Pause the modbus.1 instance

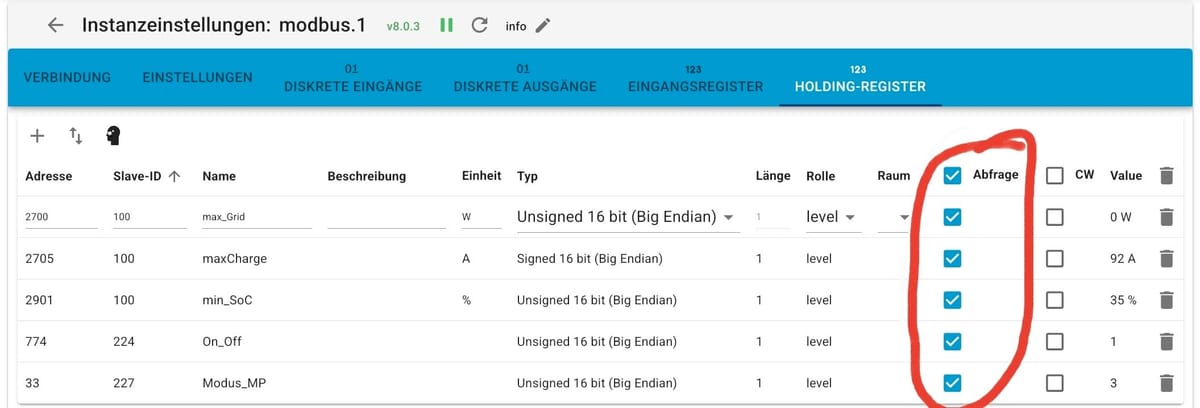click(446, 26)
